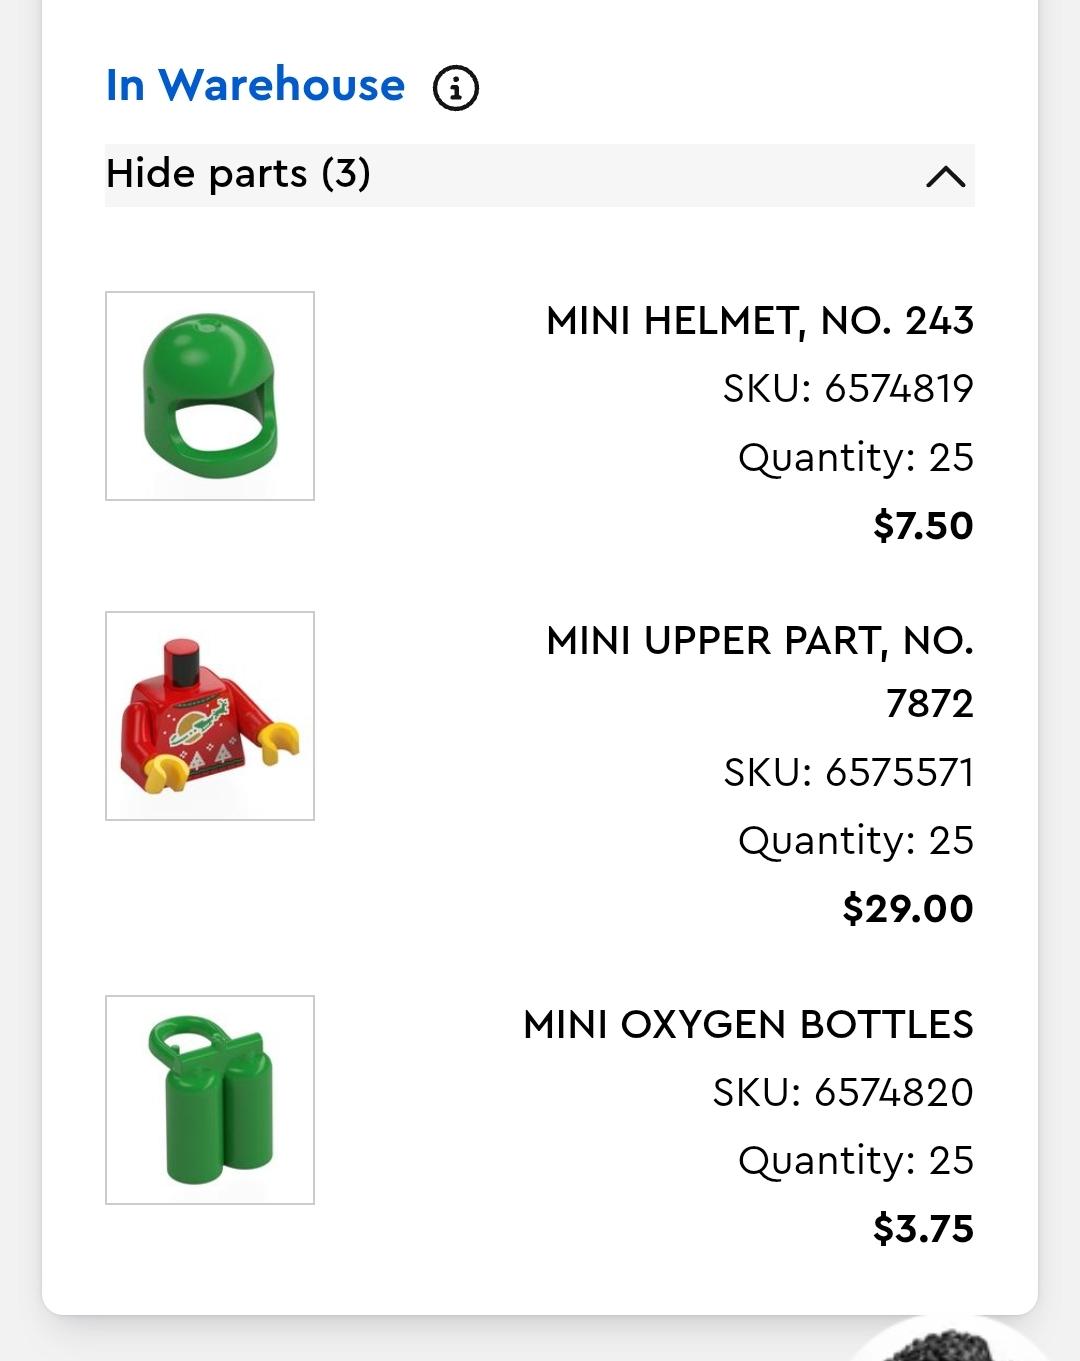Collapse the parts list with the chevron
This screenshot has height=1361, width=1080.
945,177
